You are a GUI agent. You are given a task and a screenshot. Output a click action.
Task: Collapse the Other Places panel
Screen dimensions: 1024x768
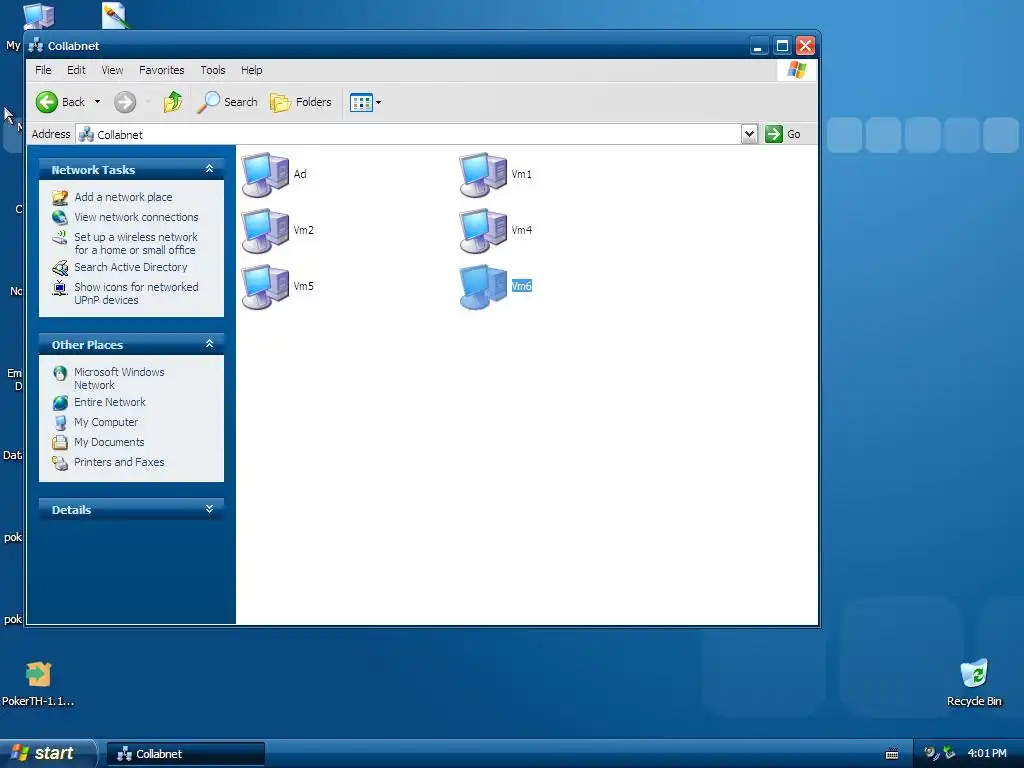point(209,344)
